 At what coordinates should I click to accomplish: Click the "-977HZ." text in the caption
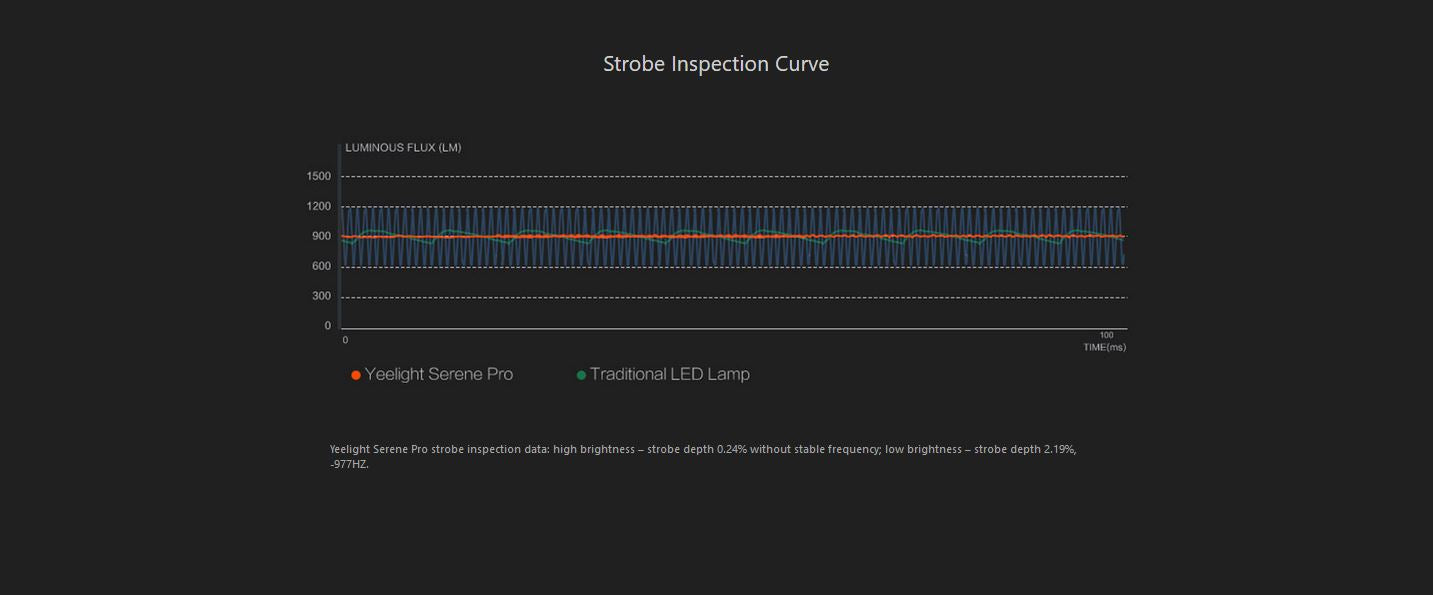pos(349,464)
